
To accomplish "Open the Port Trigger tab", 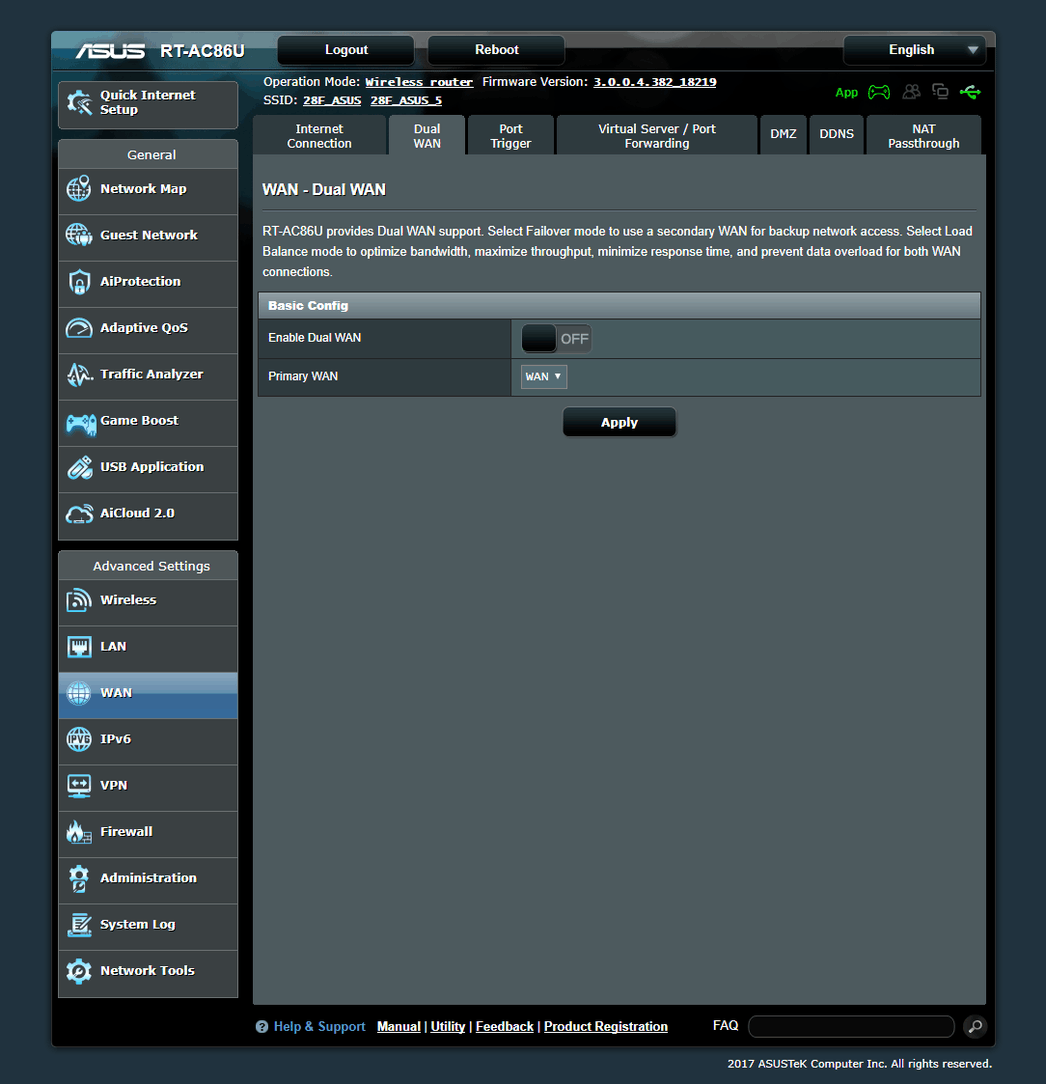I will coord(511,136).
